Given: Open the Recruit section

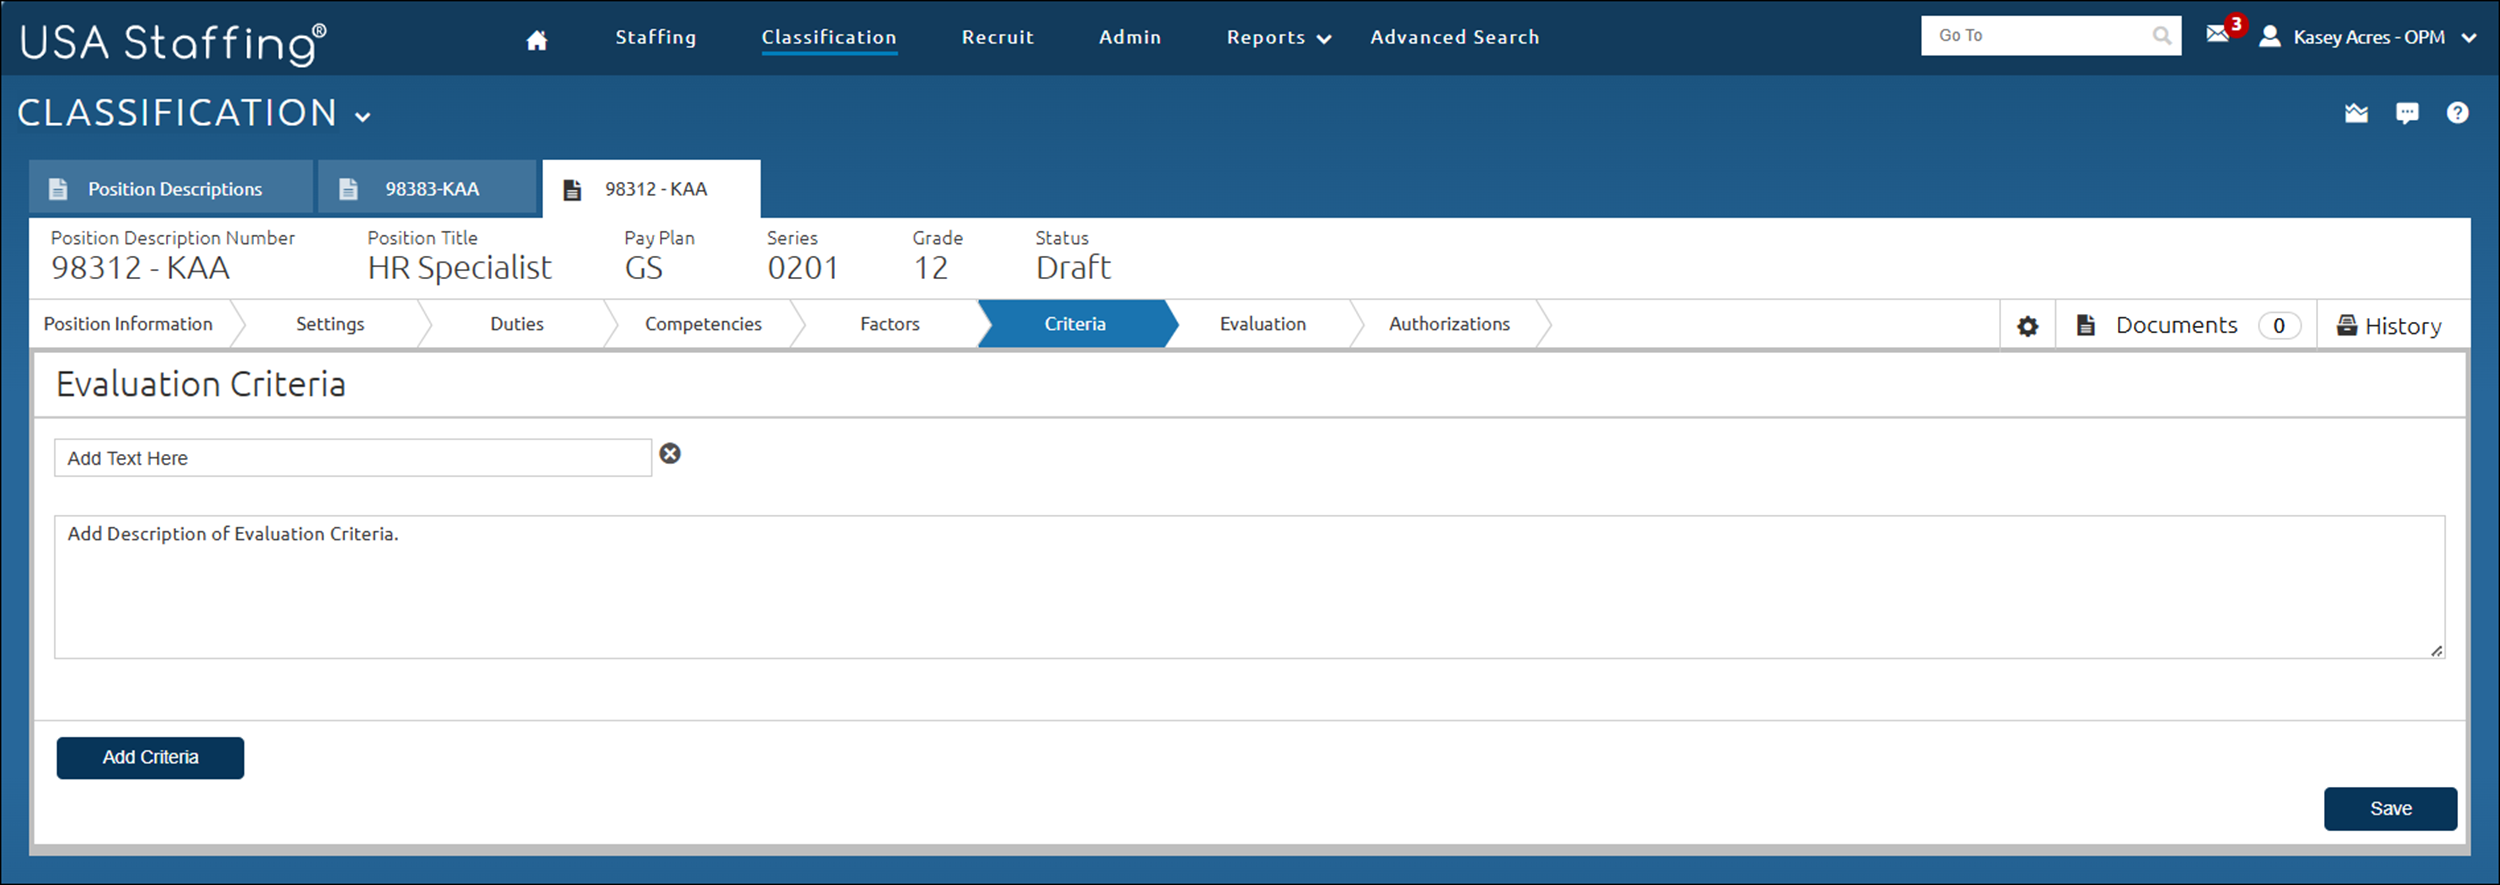Looking at the screenshot, I should click(998, 38).
